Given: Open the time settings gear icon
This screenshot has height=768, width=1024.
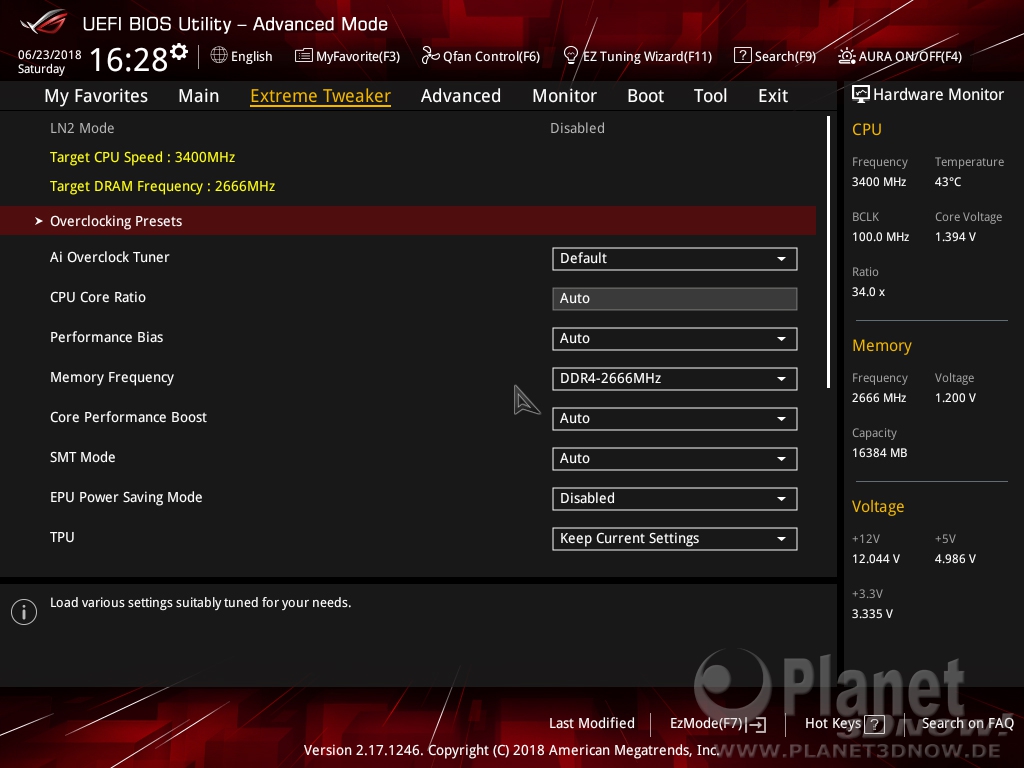Looking at the screenshot, I should (179, 52).
